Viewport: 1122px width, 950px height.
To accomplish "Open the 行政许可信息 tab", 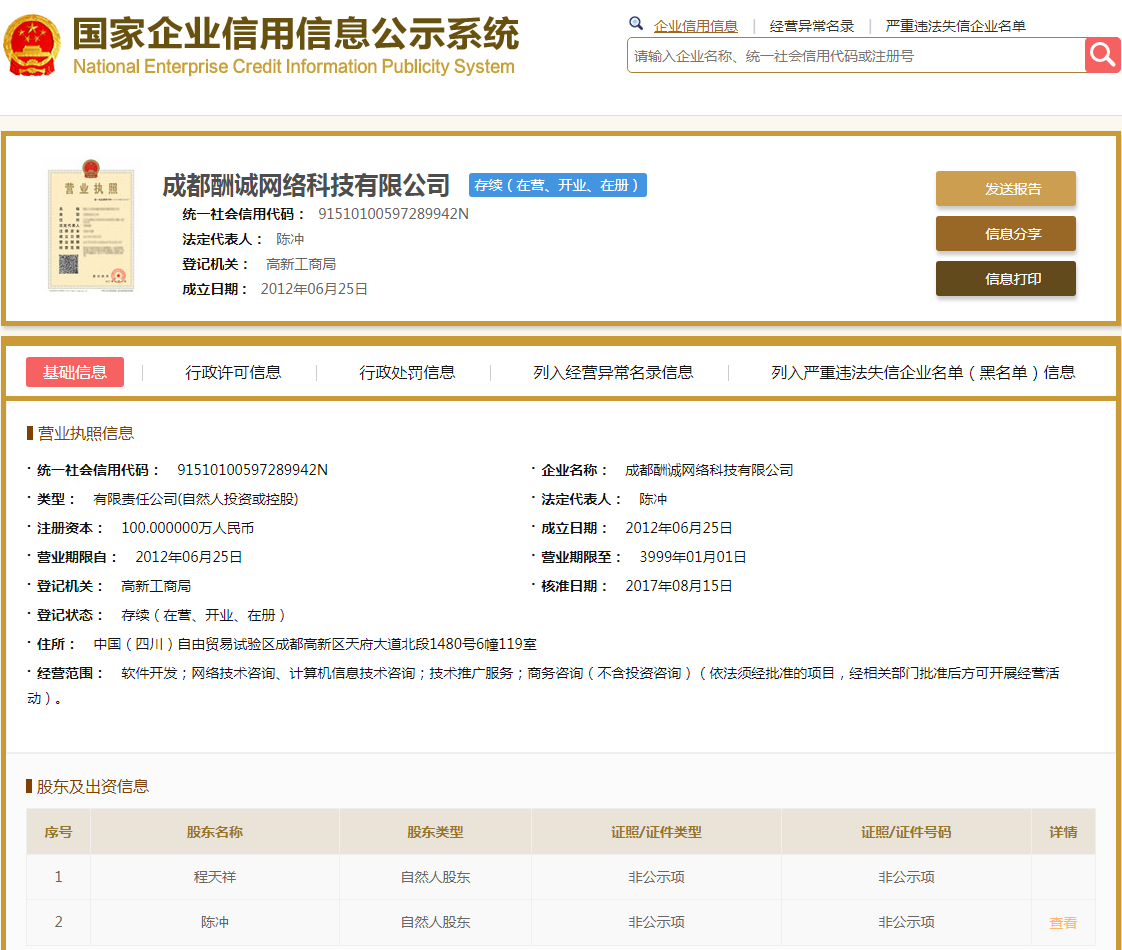I will [x=233, y=372].
